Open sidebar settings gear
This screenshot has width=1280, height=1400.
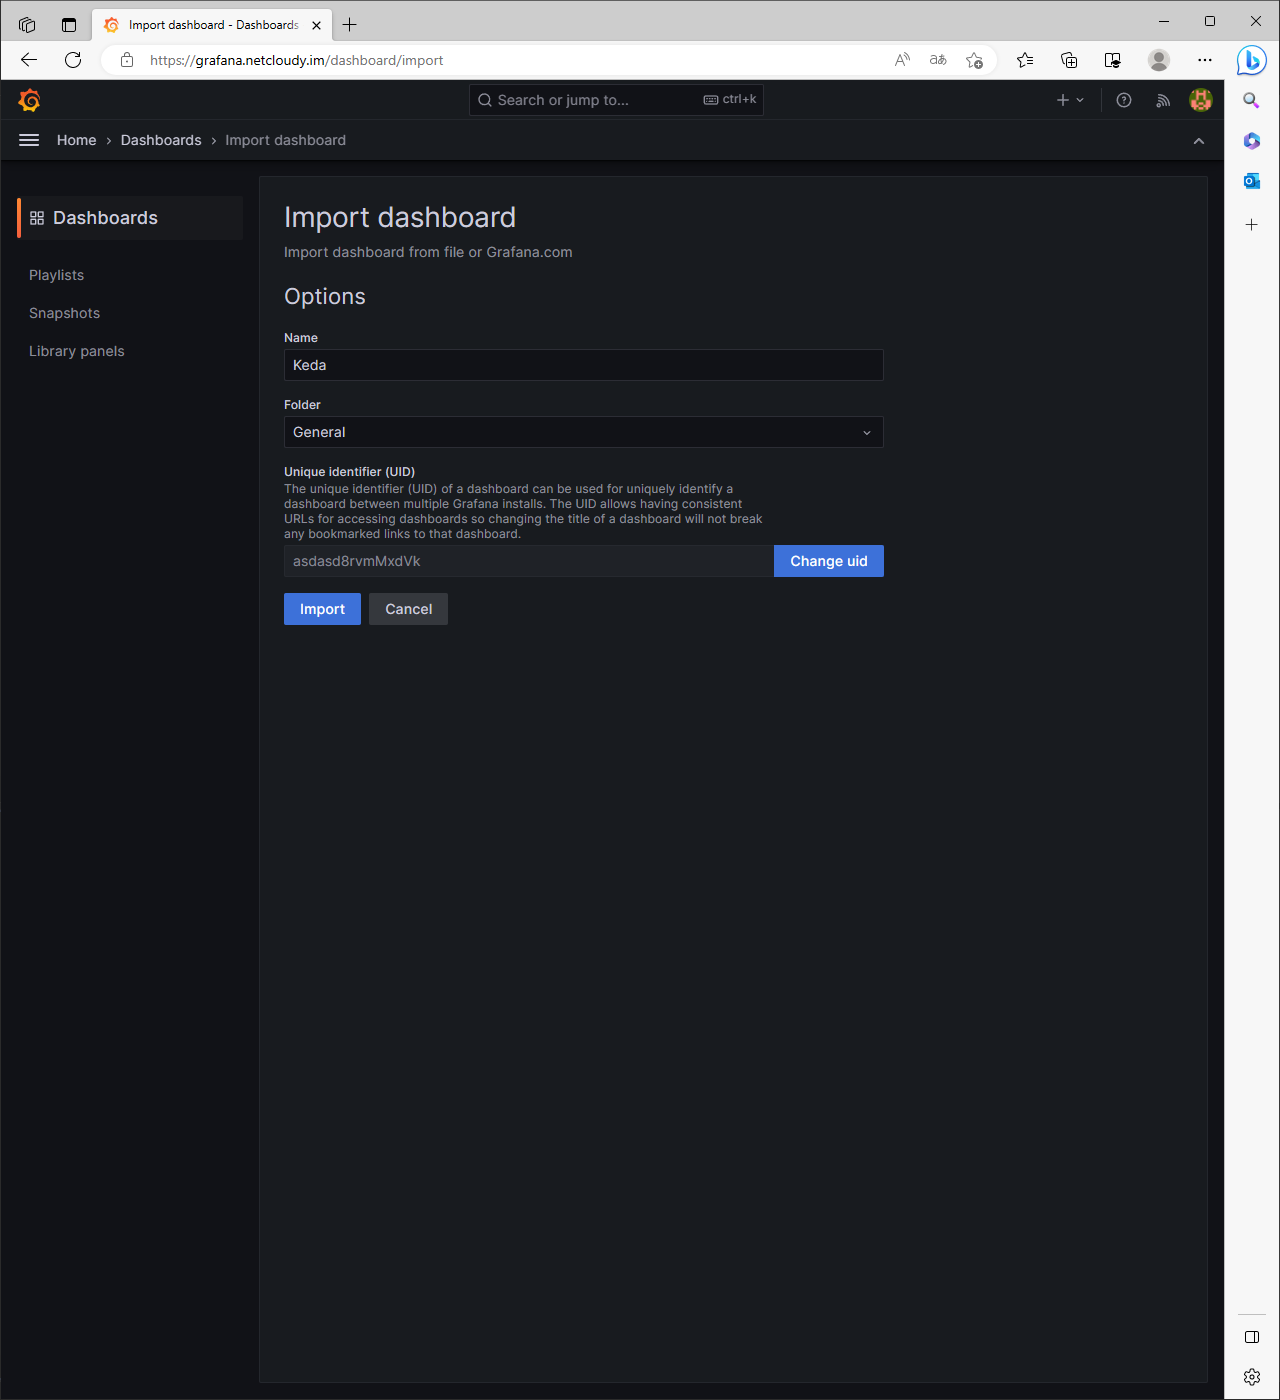tap(1252, 1377)
